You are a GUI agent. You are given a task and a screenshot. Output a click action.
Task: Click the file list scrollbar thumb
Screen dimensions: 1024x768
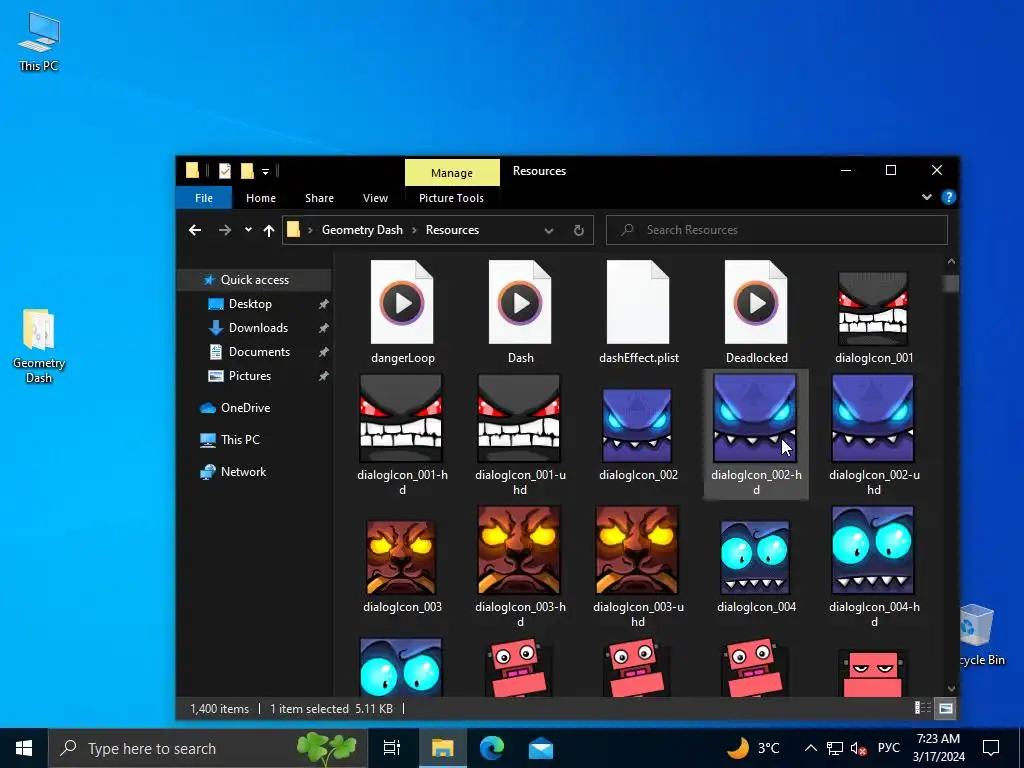pyautogui.click(x=951, y=283)
